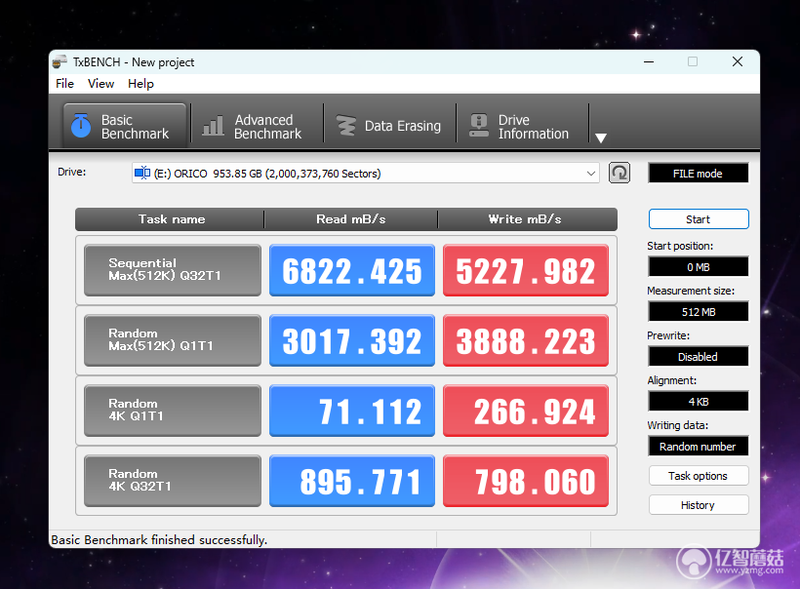Select the 3888.223 write result
Image resolution: width=800 pixels, height=589 pixels.
click(x=526, y=340)
